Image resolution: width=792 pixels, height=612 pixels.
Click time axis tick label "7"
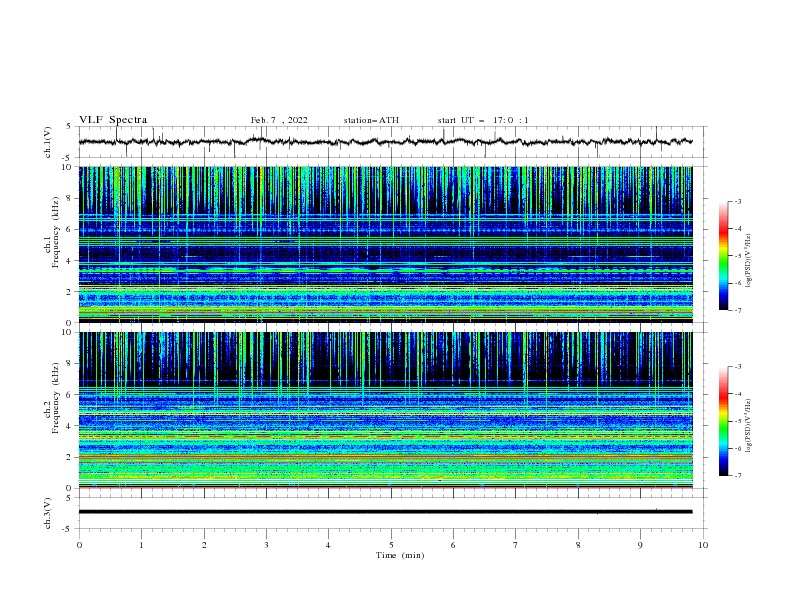point(516,545)
